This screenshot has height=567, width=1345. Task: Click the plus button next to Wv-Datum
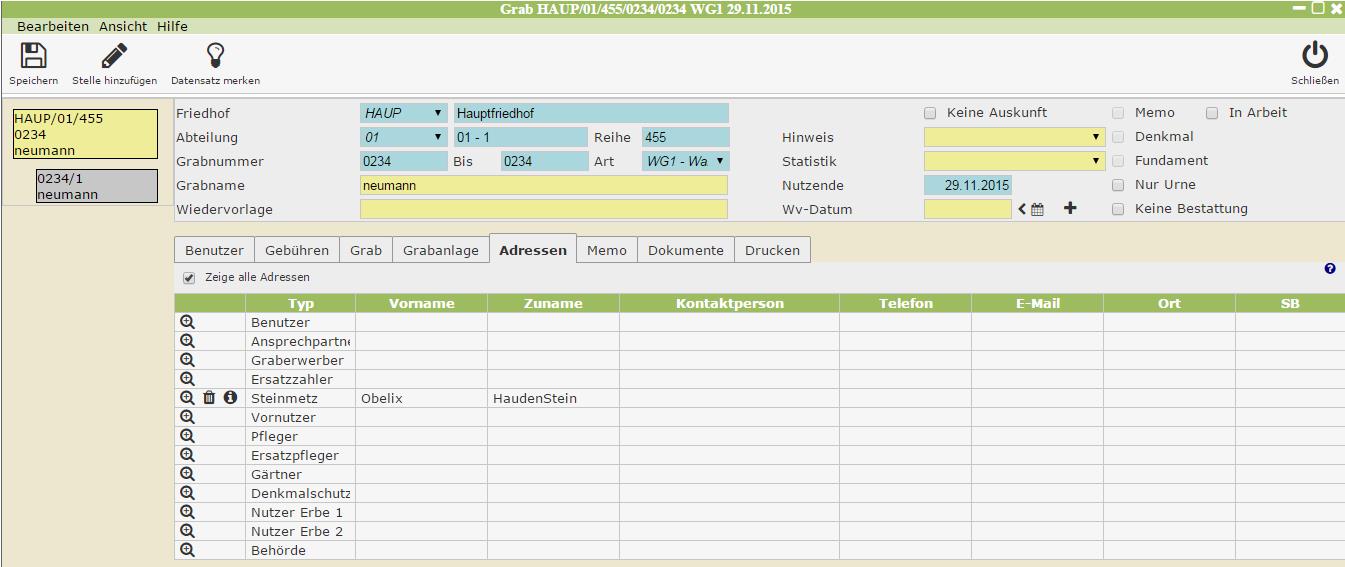(1070, 209)
